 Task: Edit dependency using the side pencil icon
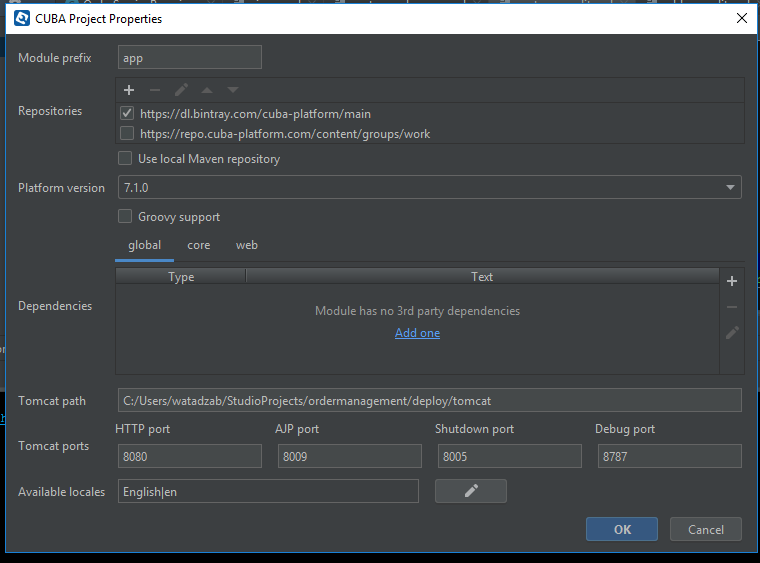pos(732,332)
